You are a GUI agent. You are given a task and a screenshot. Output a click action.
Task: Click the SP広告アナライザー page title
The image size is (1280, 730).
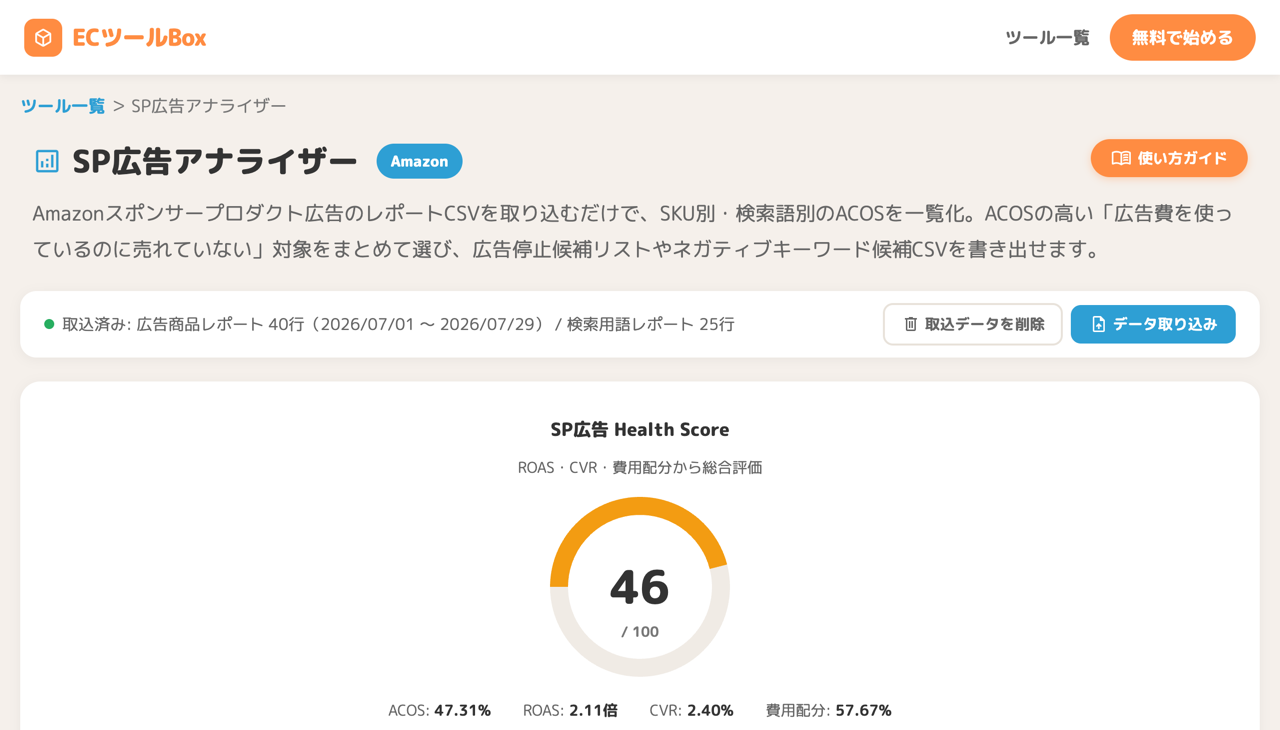click(x=215, y=161)
